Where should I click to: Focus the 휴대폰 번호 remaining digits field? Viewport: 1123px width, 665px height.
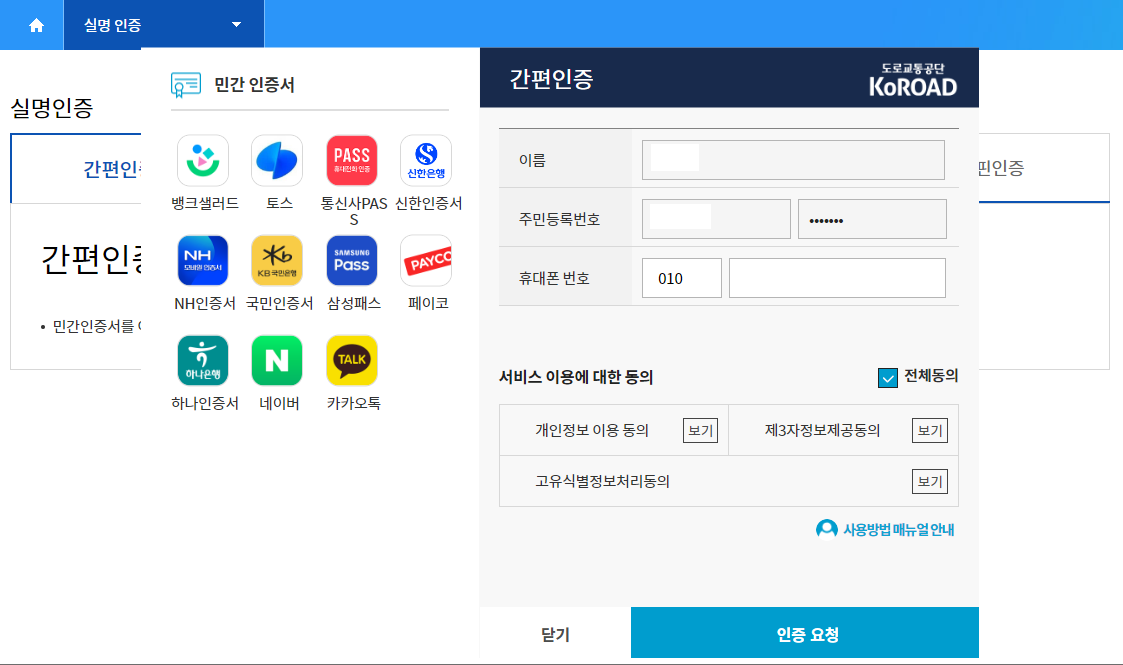tap(837, 278)
